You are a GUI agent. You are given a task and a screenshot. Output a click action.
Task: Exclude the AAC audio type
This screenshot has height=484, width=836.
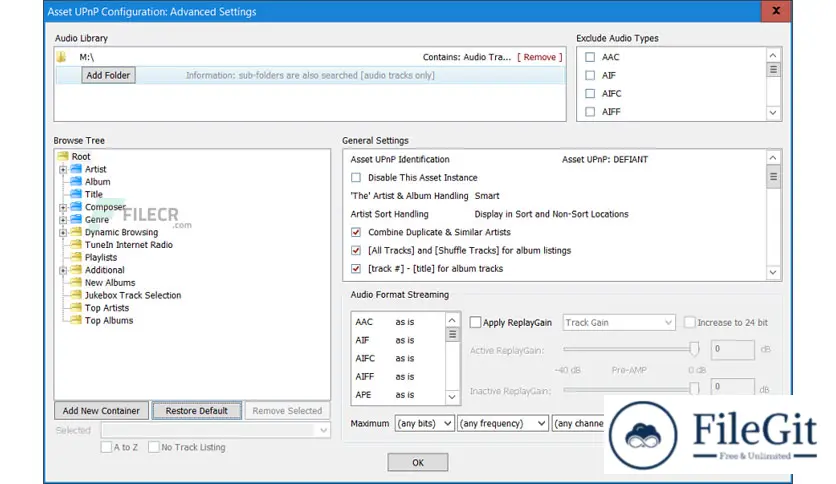[590, 57]
